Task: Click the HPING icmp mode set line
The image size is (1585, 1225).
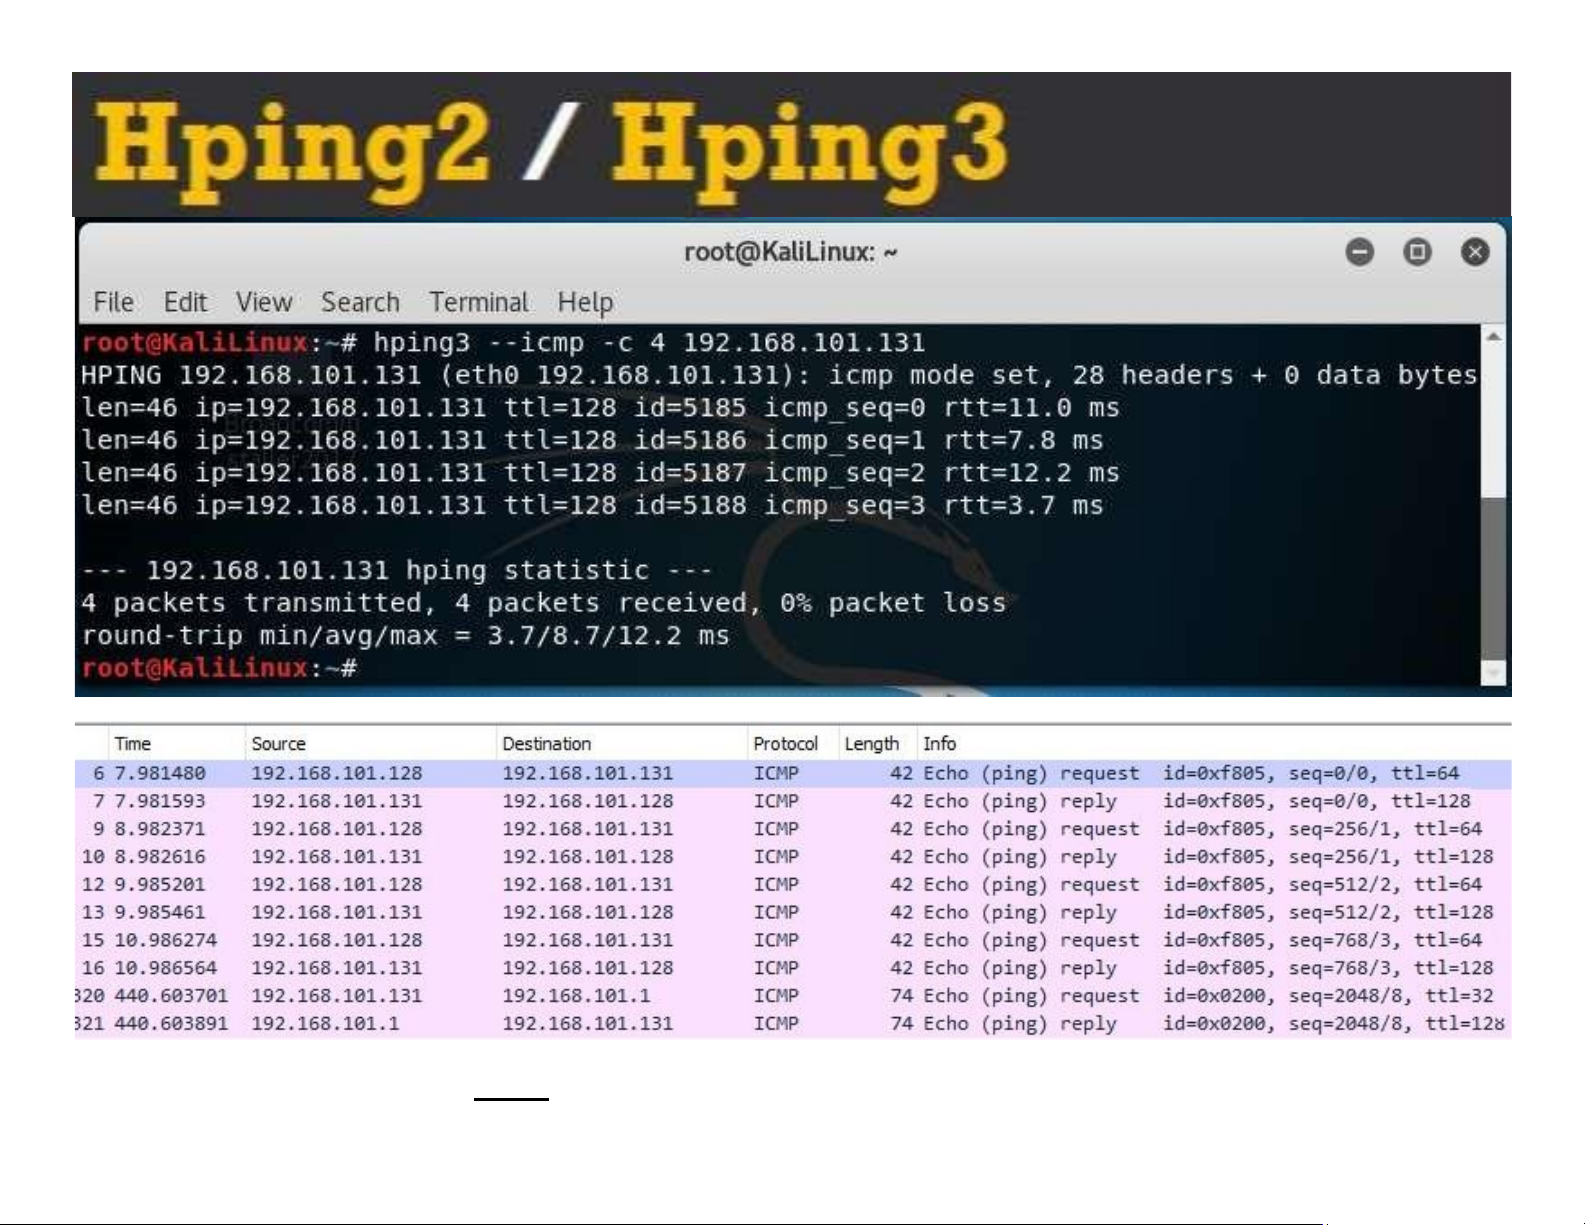Action: (x=779, y=375)
